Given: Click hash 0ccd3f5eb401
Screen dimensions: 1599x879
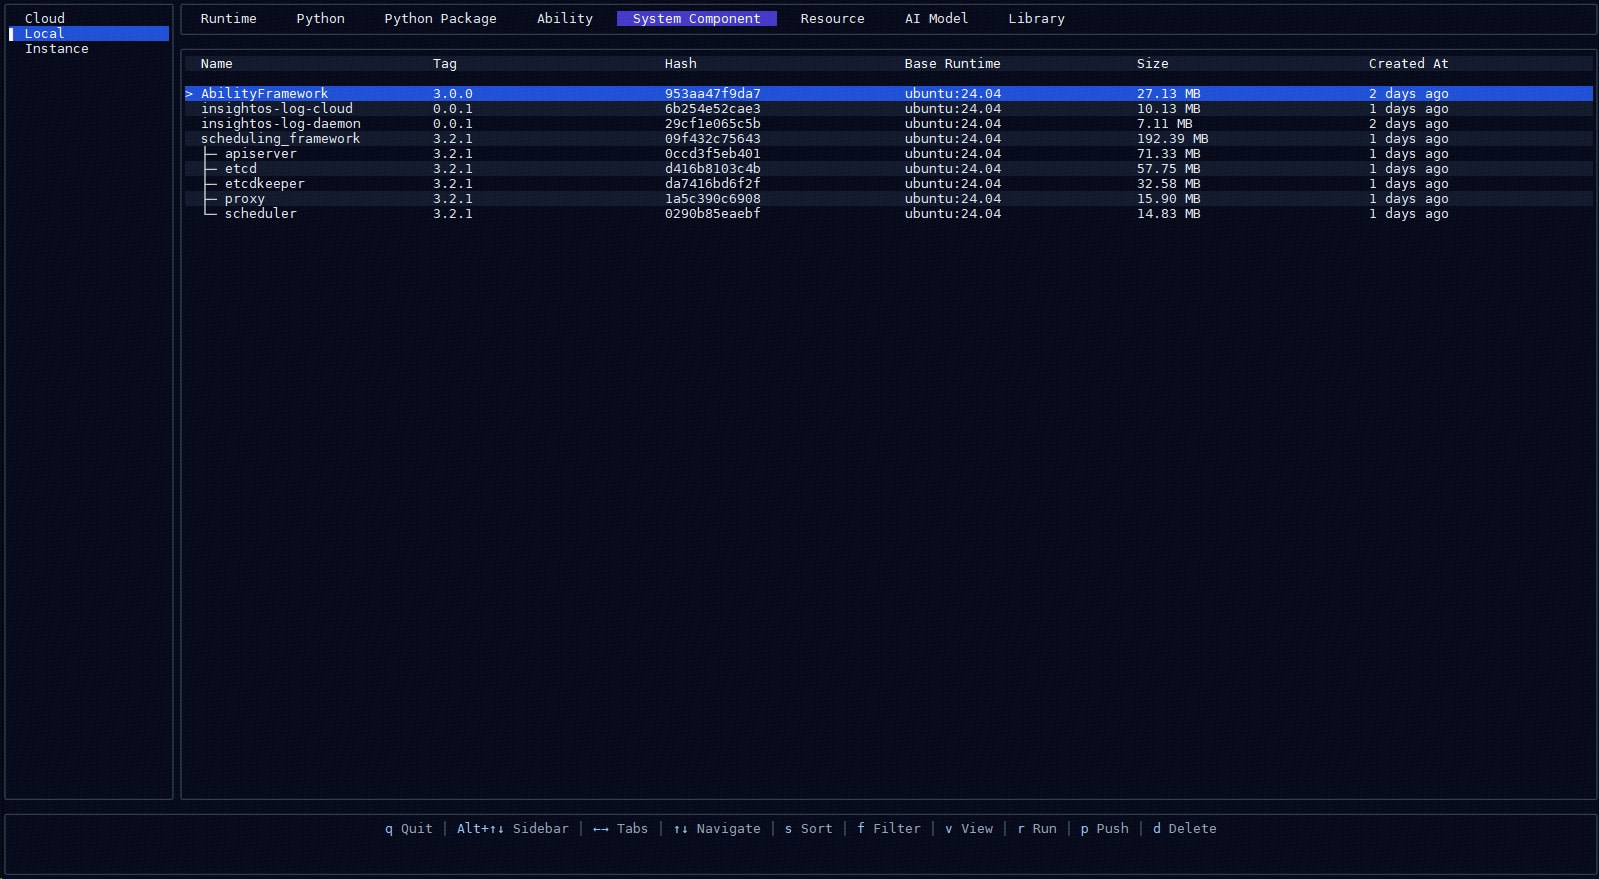Looking at the screenshot, I should click(x=713, y=153).
